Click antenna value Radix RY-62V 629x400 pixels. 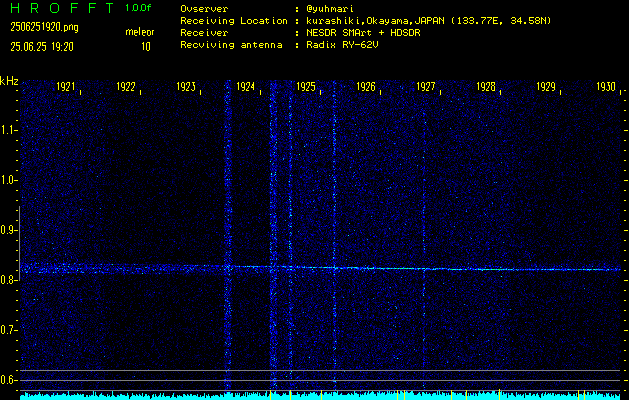click(x=342, y=45)
